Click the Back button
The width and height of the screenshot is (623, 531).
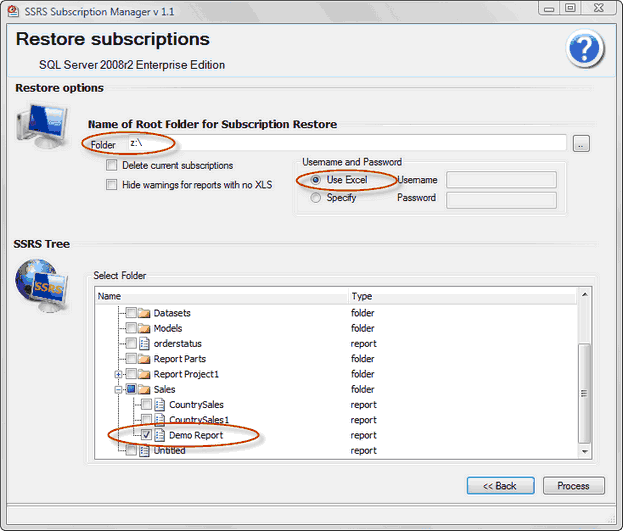(500, 486)
